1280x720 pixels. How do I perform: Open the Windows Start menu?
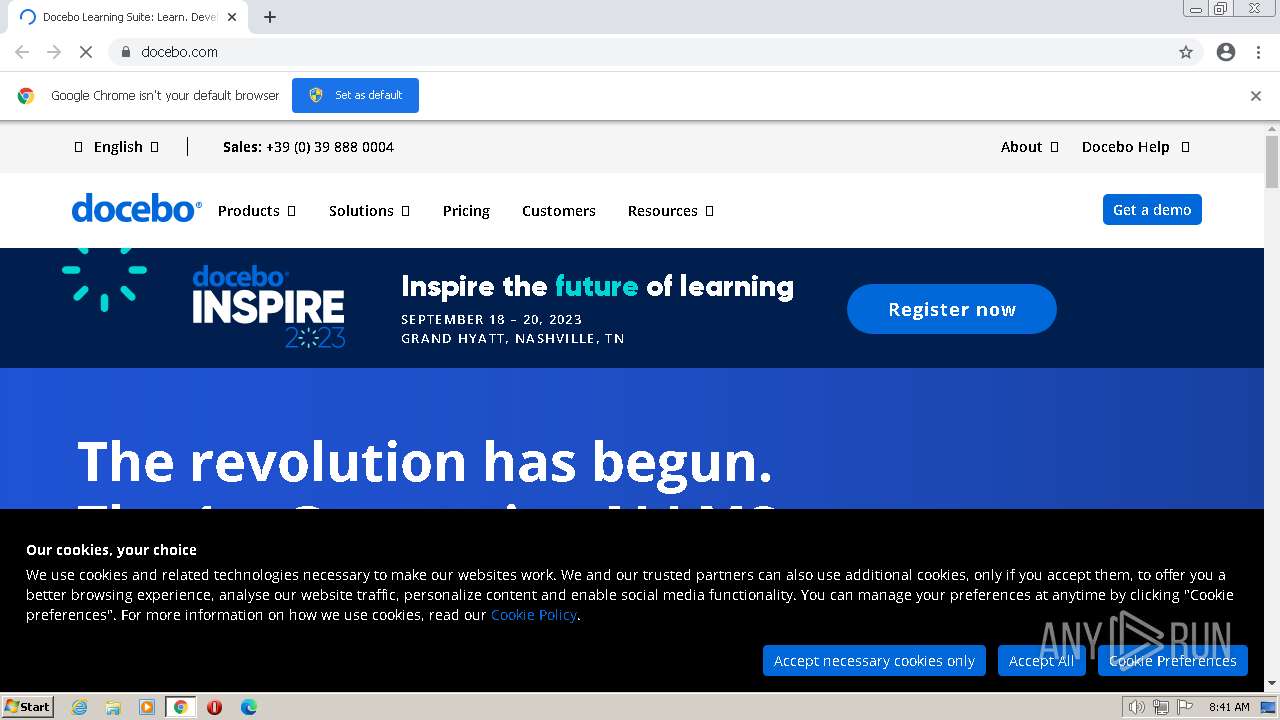point(28,707)
